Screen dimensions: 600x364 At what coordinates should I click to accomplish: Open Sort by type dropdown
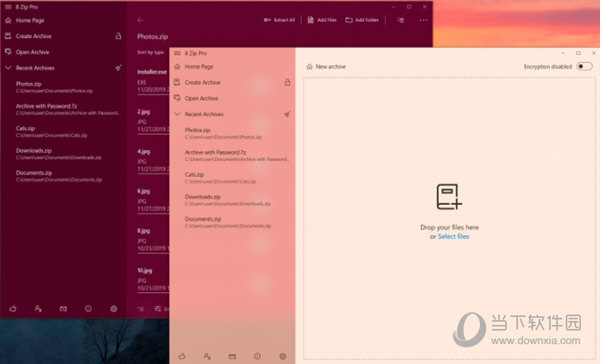tap(150, 52)
